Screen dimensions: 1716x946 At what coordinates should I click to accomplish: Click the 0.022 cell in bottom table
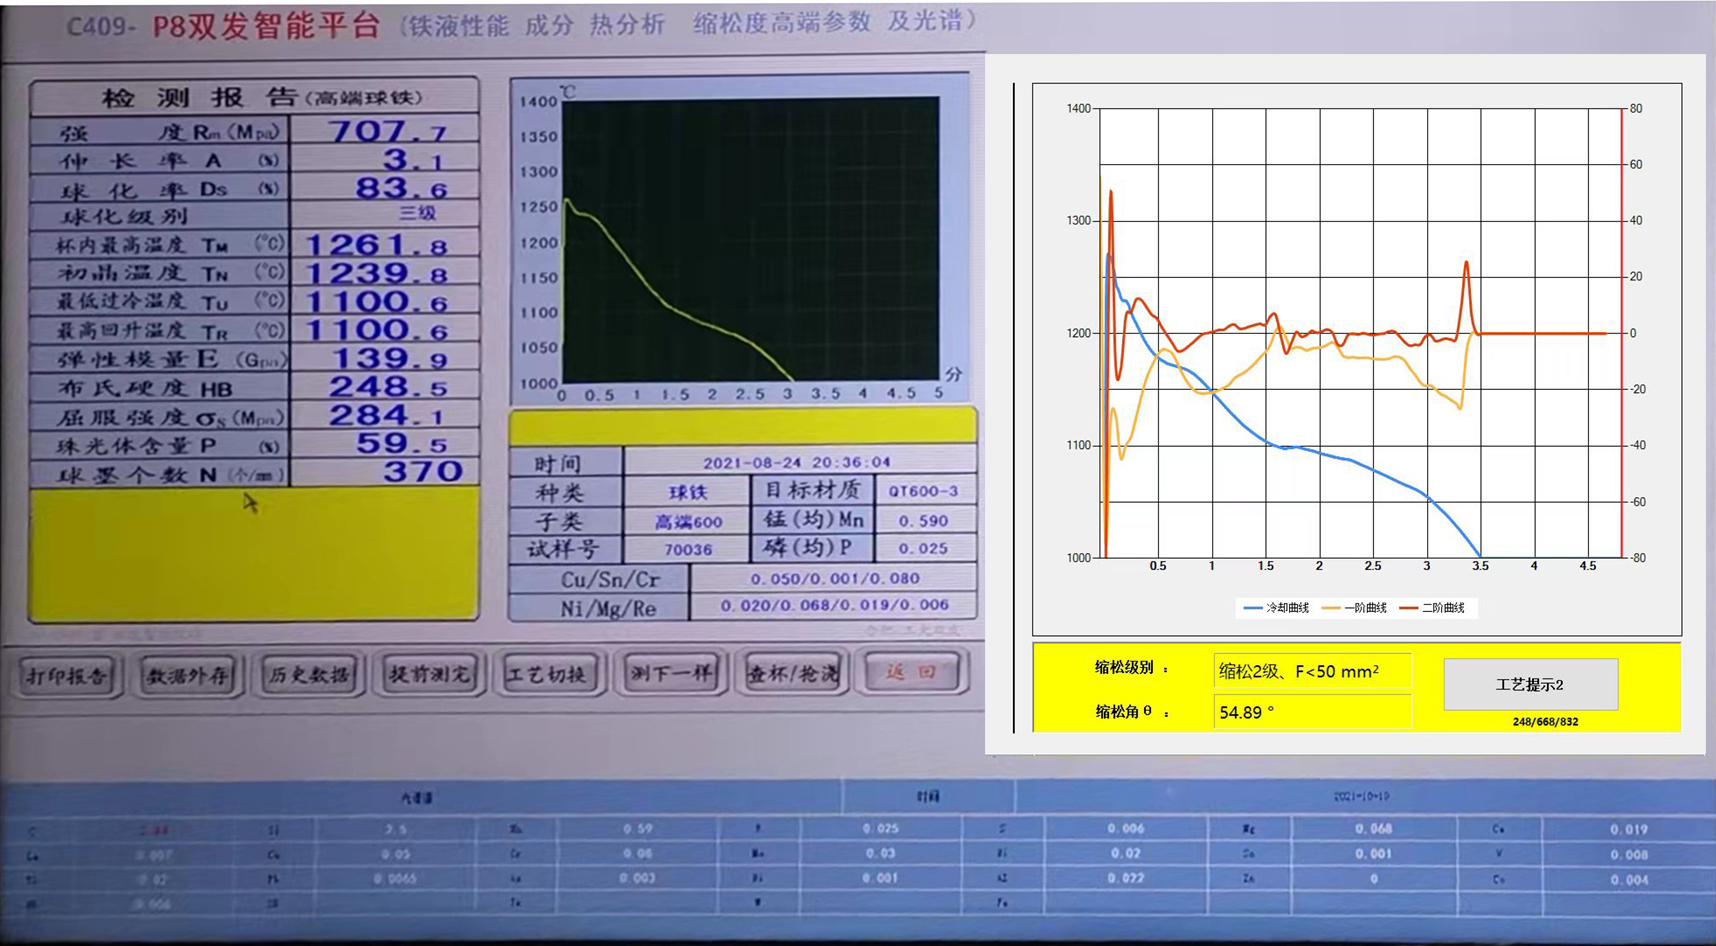click(1125, 878)
